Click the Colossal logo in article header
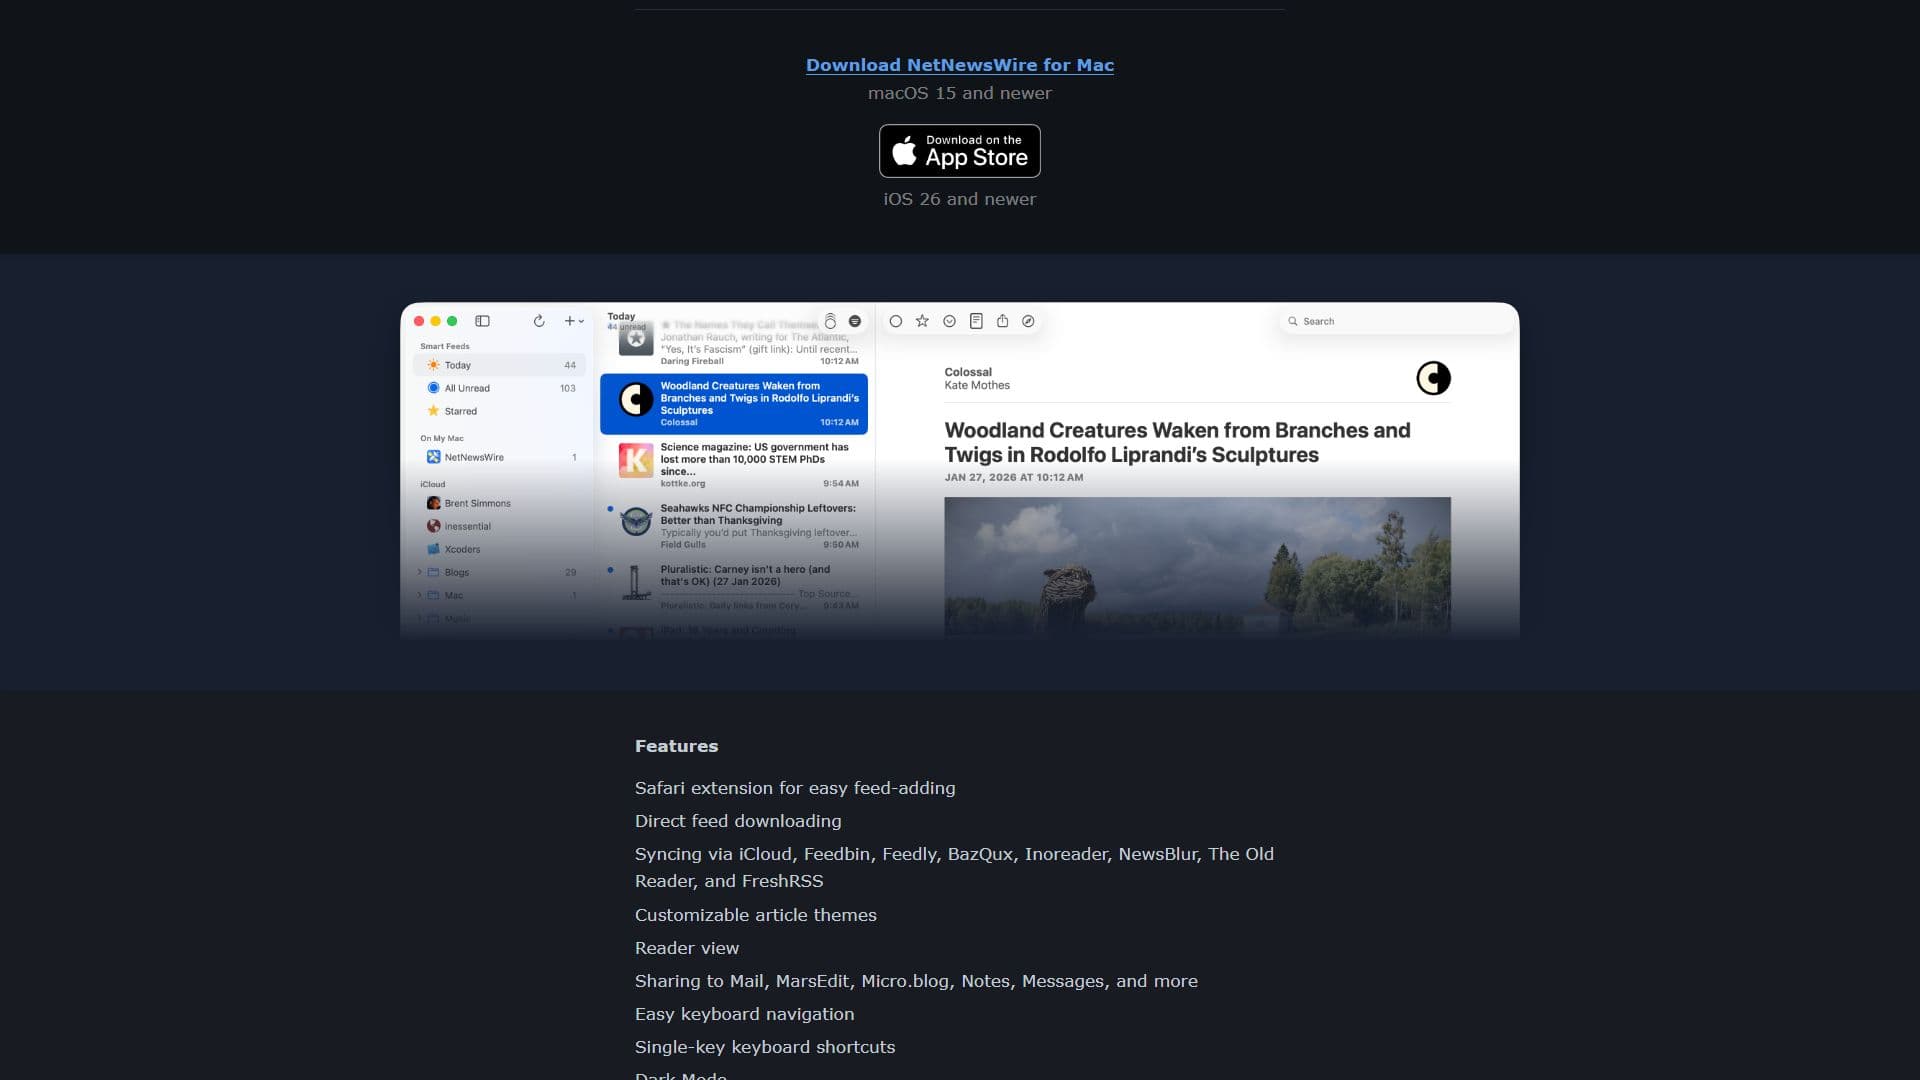The image size is (1920, 1080). coord(1433,378)
